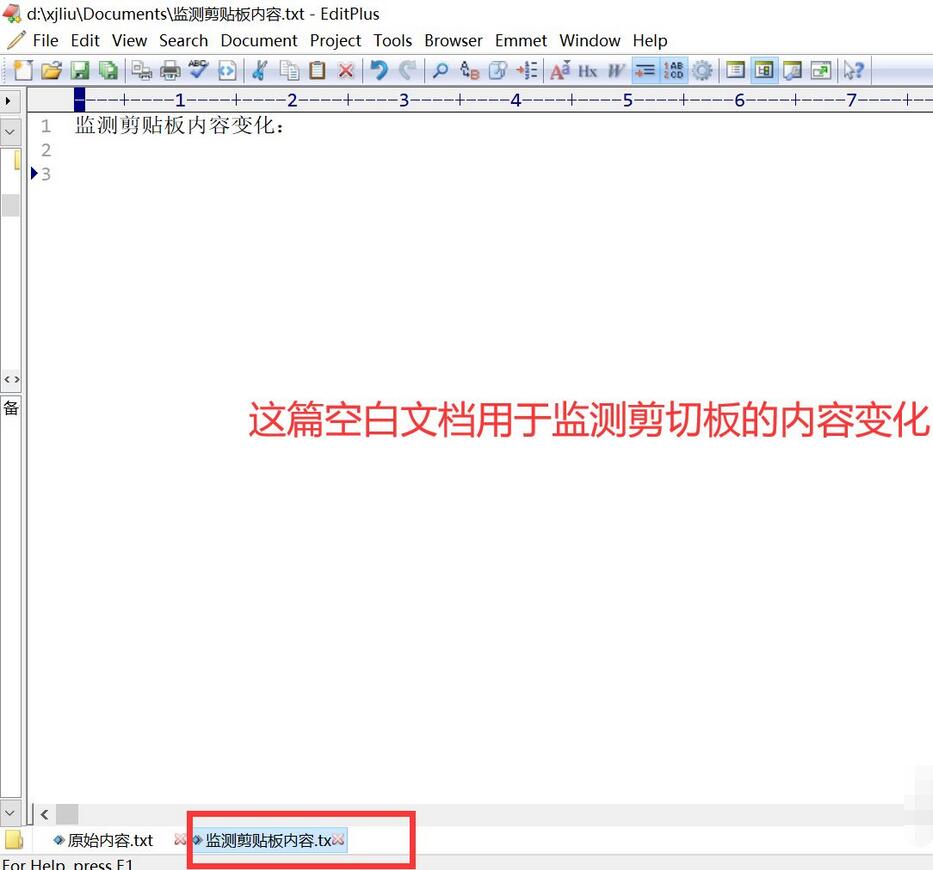This screenshot has width=933, height=870.
Task: Click the context Help arrow-question icon
Action: click(853, 70)
